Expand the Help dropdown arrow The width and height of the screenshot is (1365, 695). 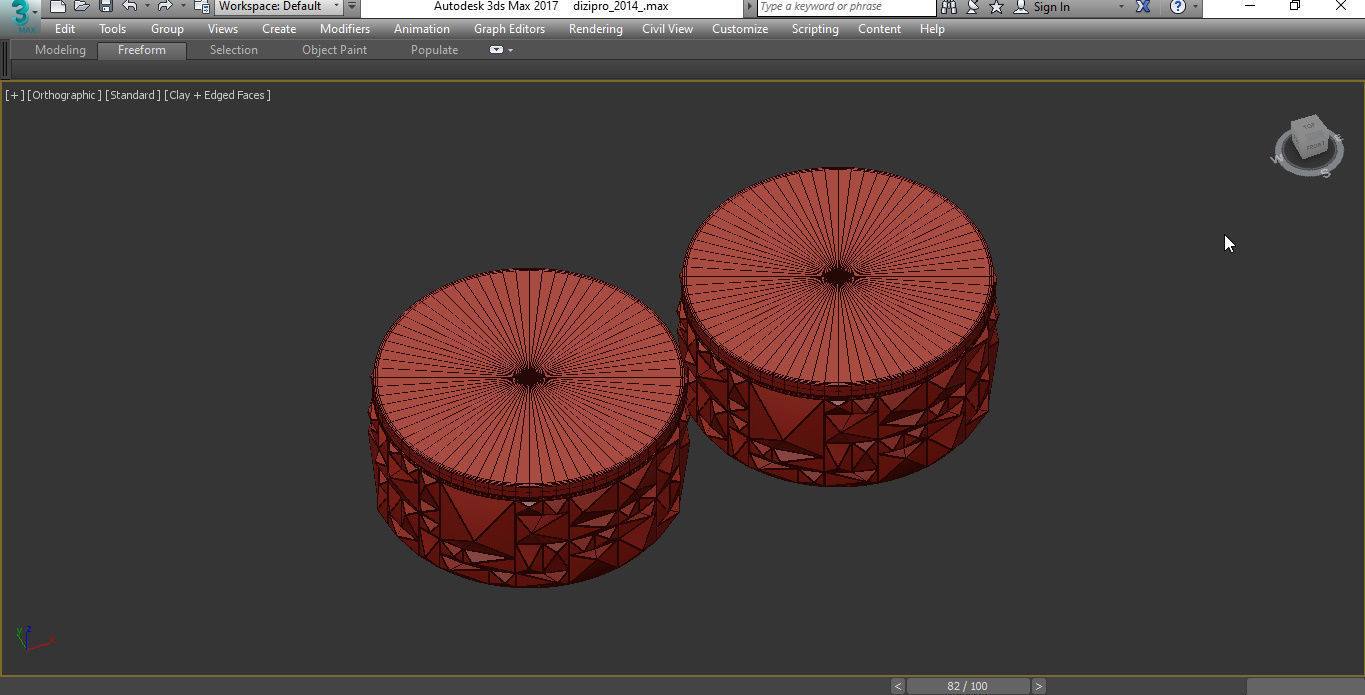(1195, 7)
